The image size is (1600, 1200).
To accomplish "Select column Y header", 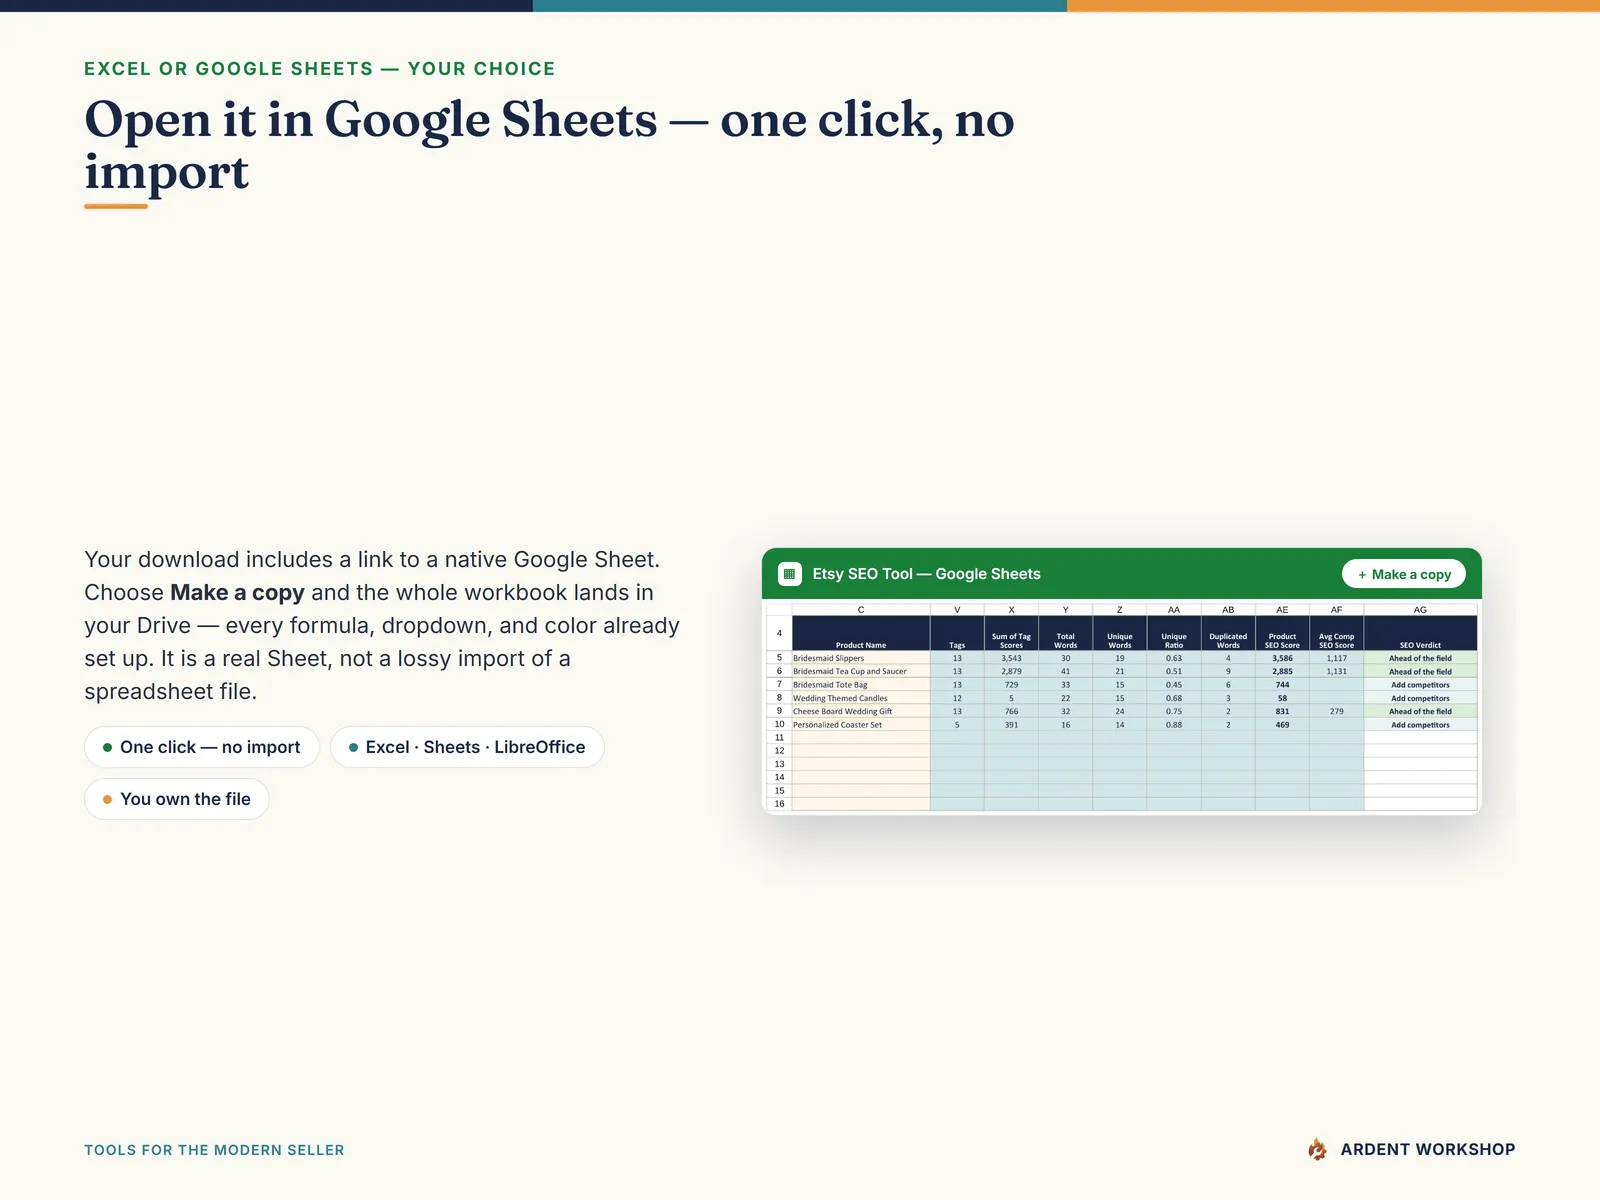I will pyautogui.click(x=1065, y=609).
